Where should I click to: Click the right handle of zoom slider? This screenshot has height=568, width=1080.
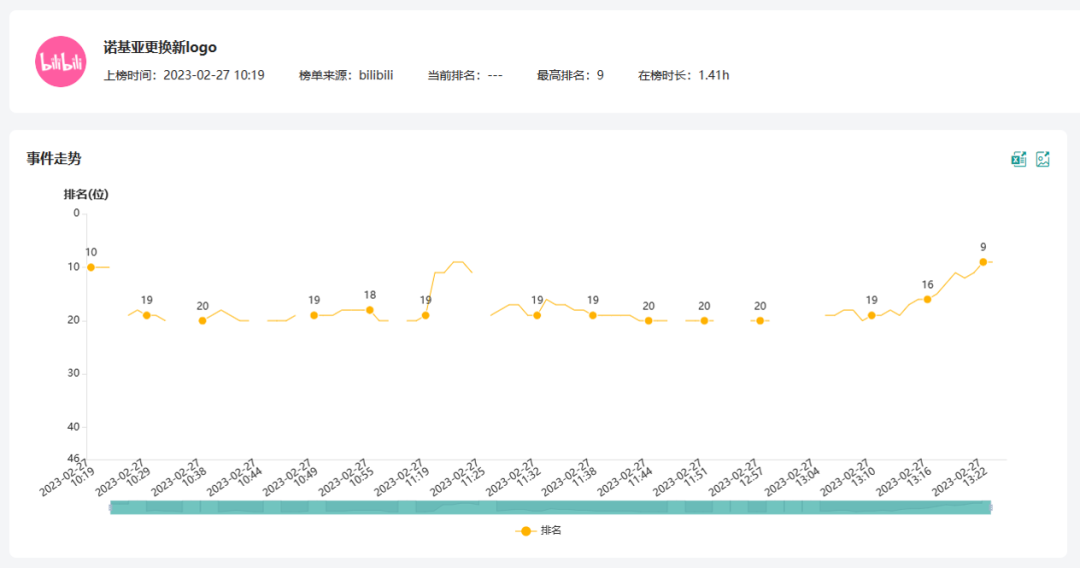[991, 507]
